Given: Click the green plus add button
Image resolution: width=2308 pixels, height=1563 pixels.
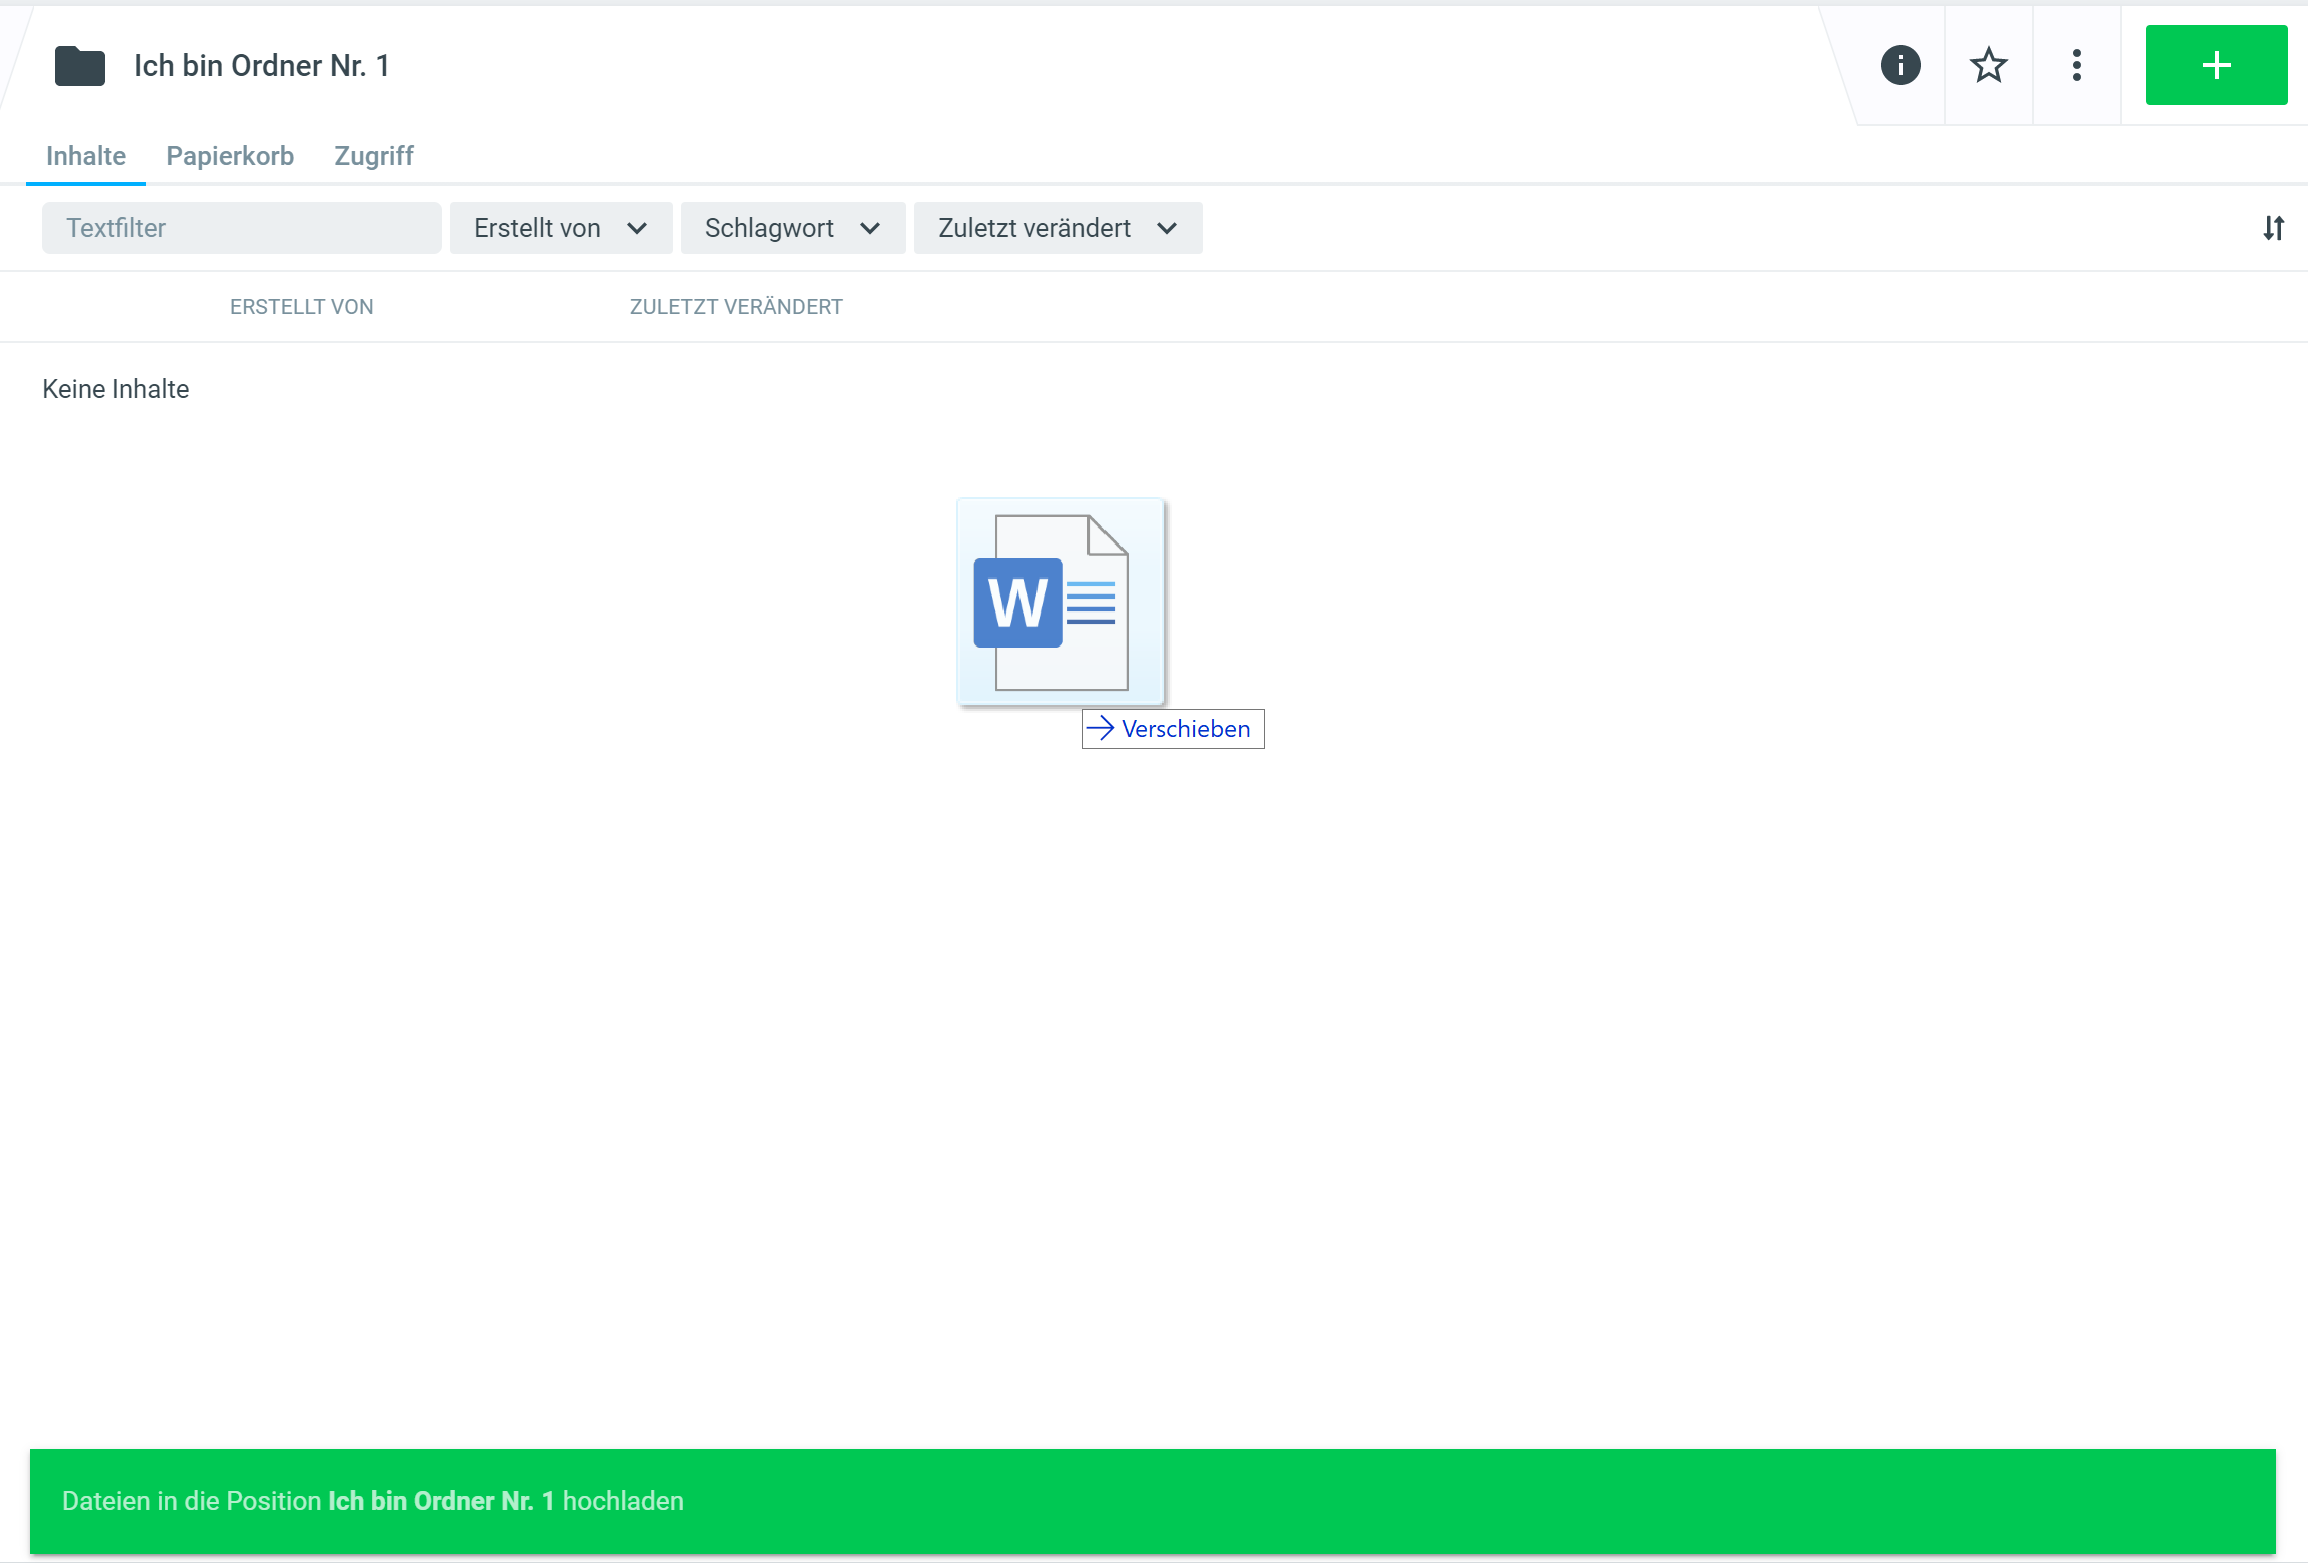Looking at the screenshot, I should (2216, 66).
